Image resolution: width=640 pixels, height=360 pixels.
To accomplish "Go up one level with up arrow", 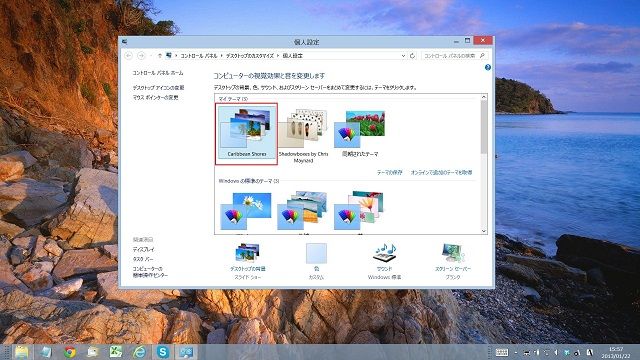I will click(x=160, y=56).
